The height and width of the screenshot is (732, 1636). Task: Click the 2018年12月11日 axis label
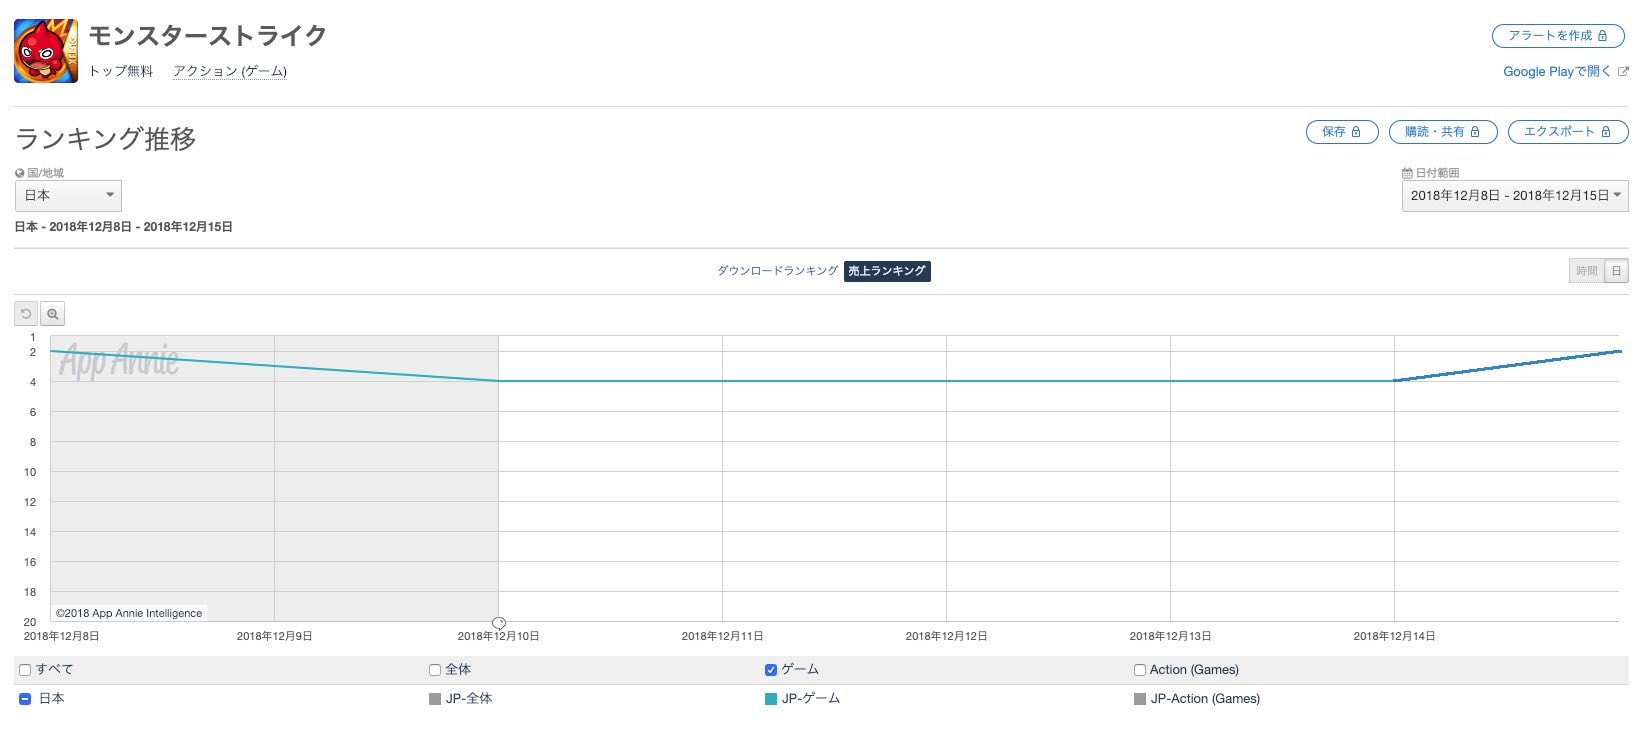click(722, 636)
